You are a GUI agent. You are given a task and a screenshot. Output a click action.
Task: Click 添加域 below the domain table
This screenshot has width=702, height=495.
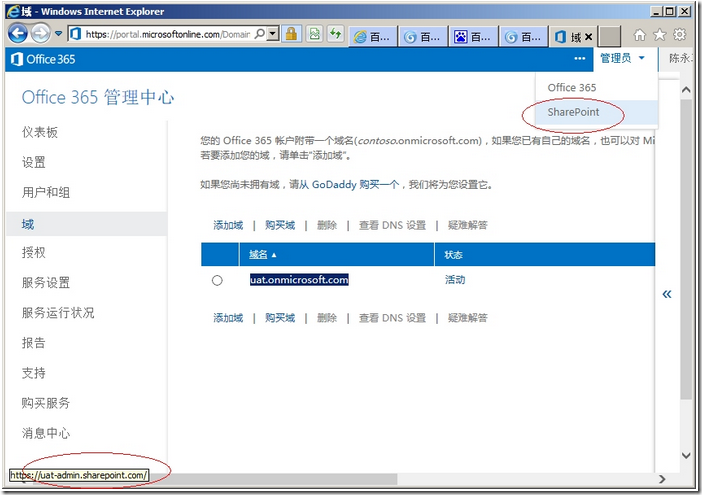(x=228, y=318)
